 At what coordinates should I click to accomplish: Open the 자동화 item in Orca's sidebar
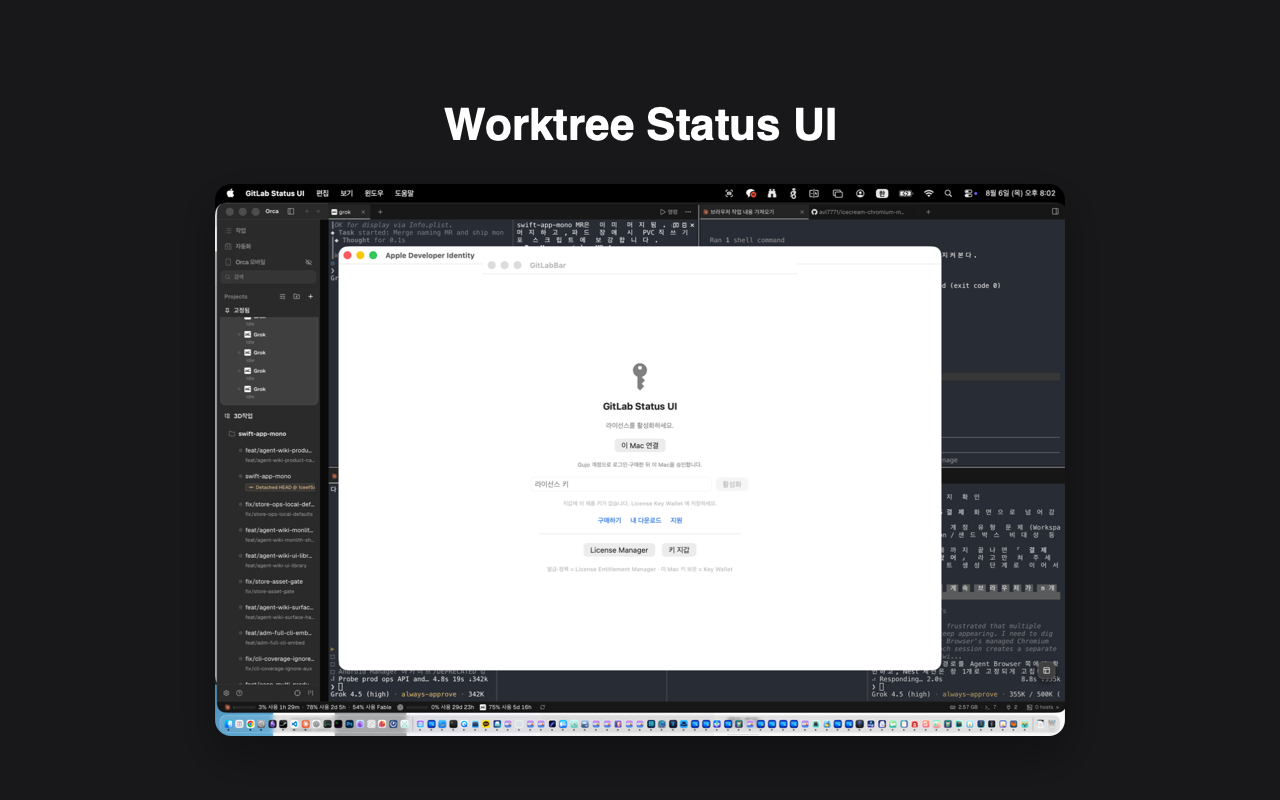(x=242, y=246)
